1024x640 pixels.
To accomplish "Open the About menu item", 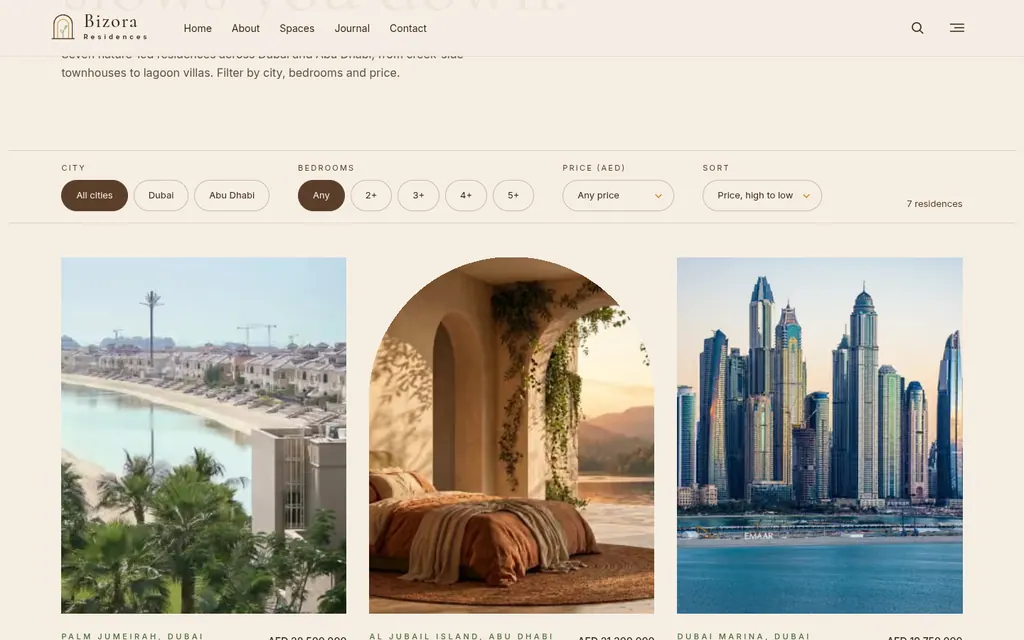I will pyautogui.click(x=245, y=28).
